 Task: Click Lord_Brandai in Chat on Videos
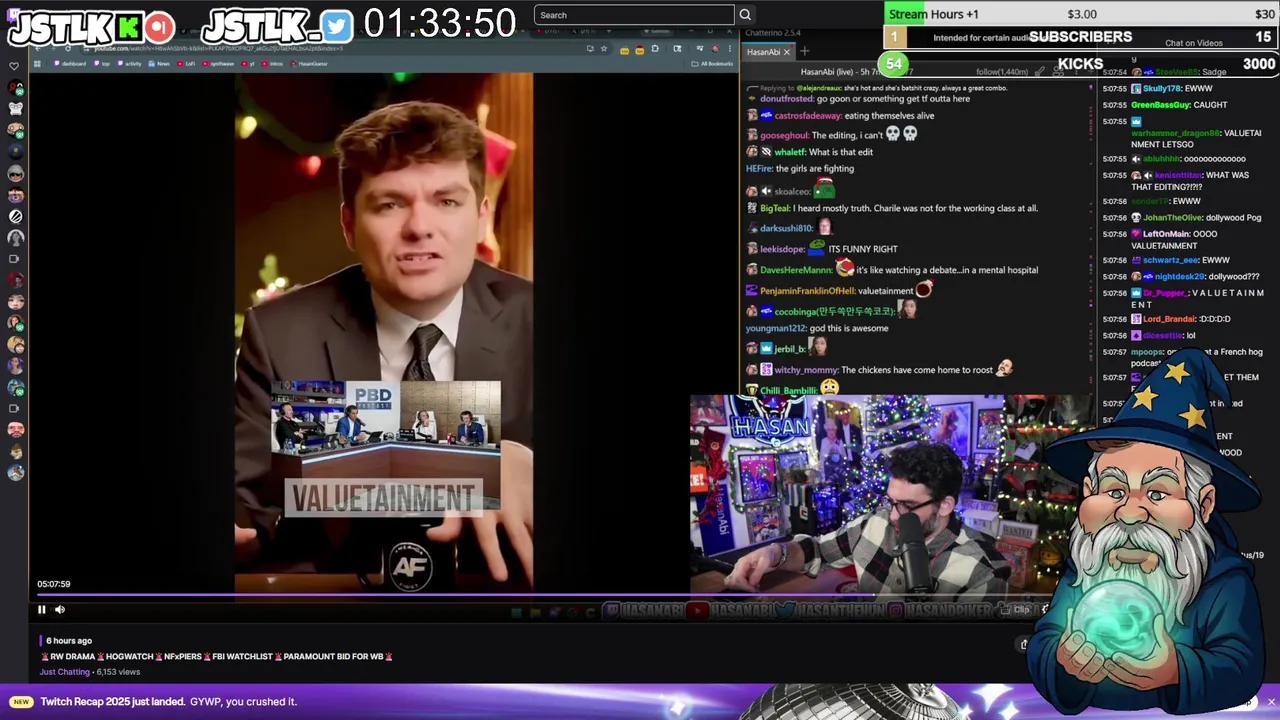[x=1169, y=319]
